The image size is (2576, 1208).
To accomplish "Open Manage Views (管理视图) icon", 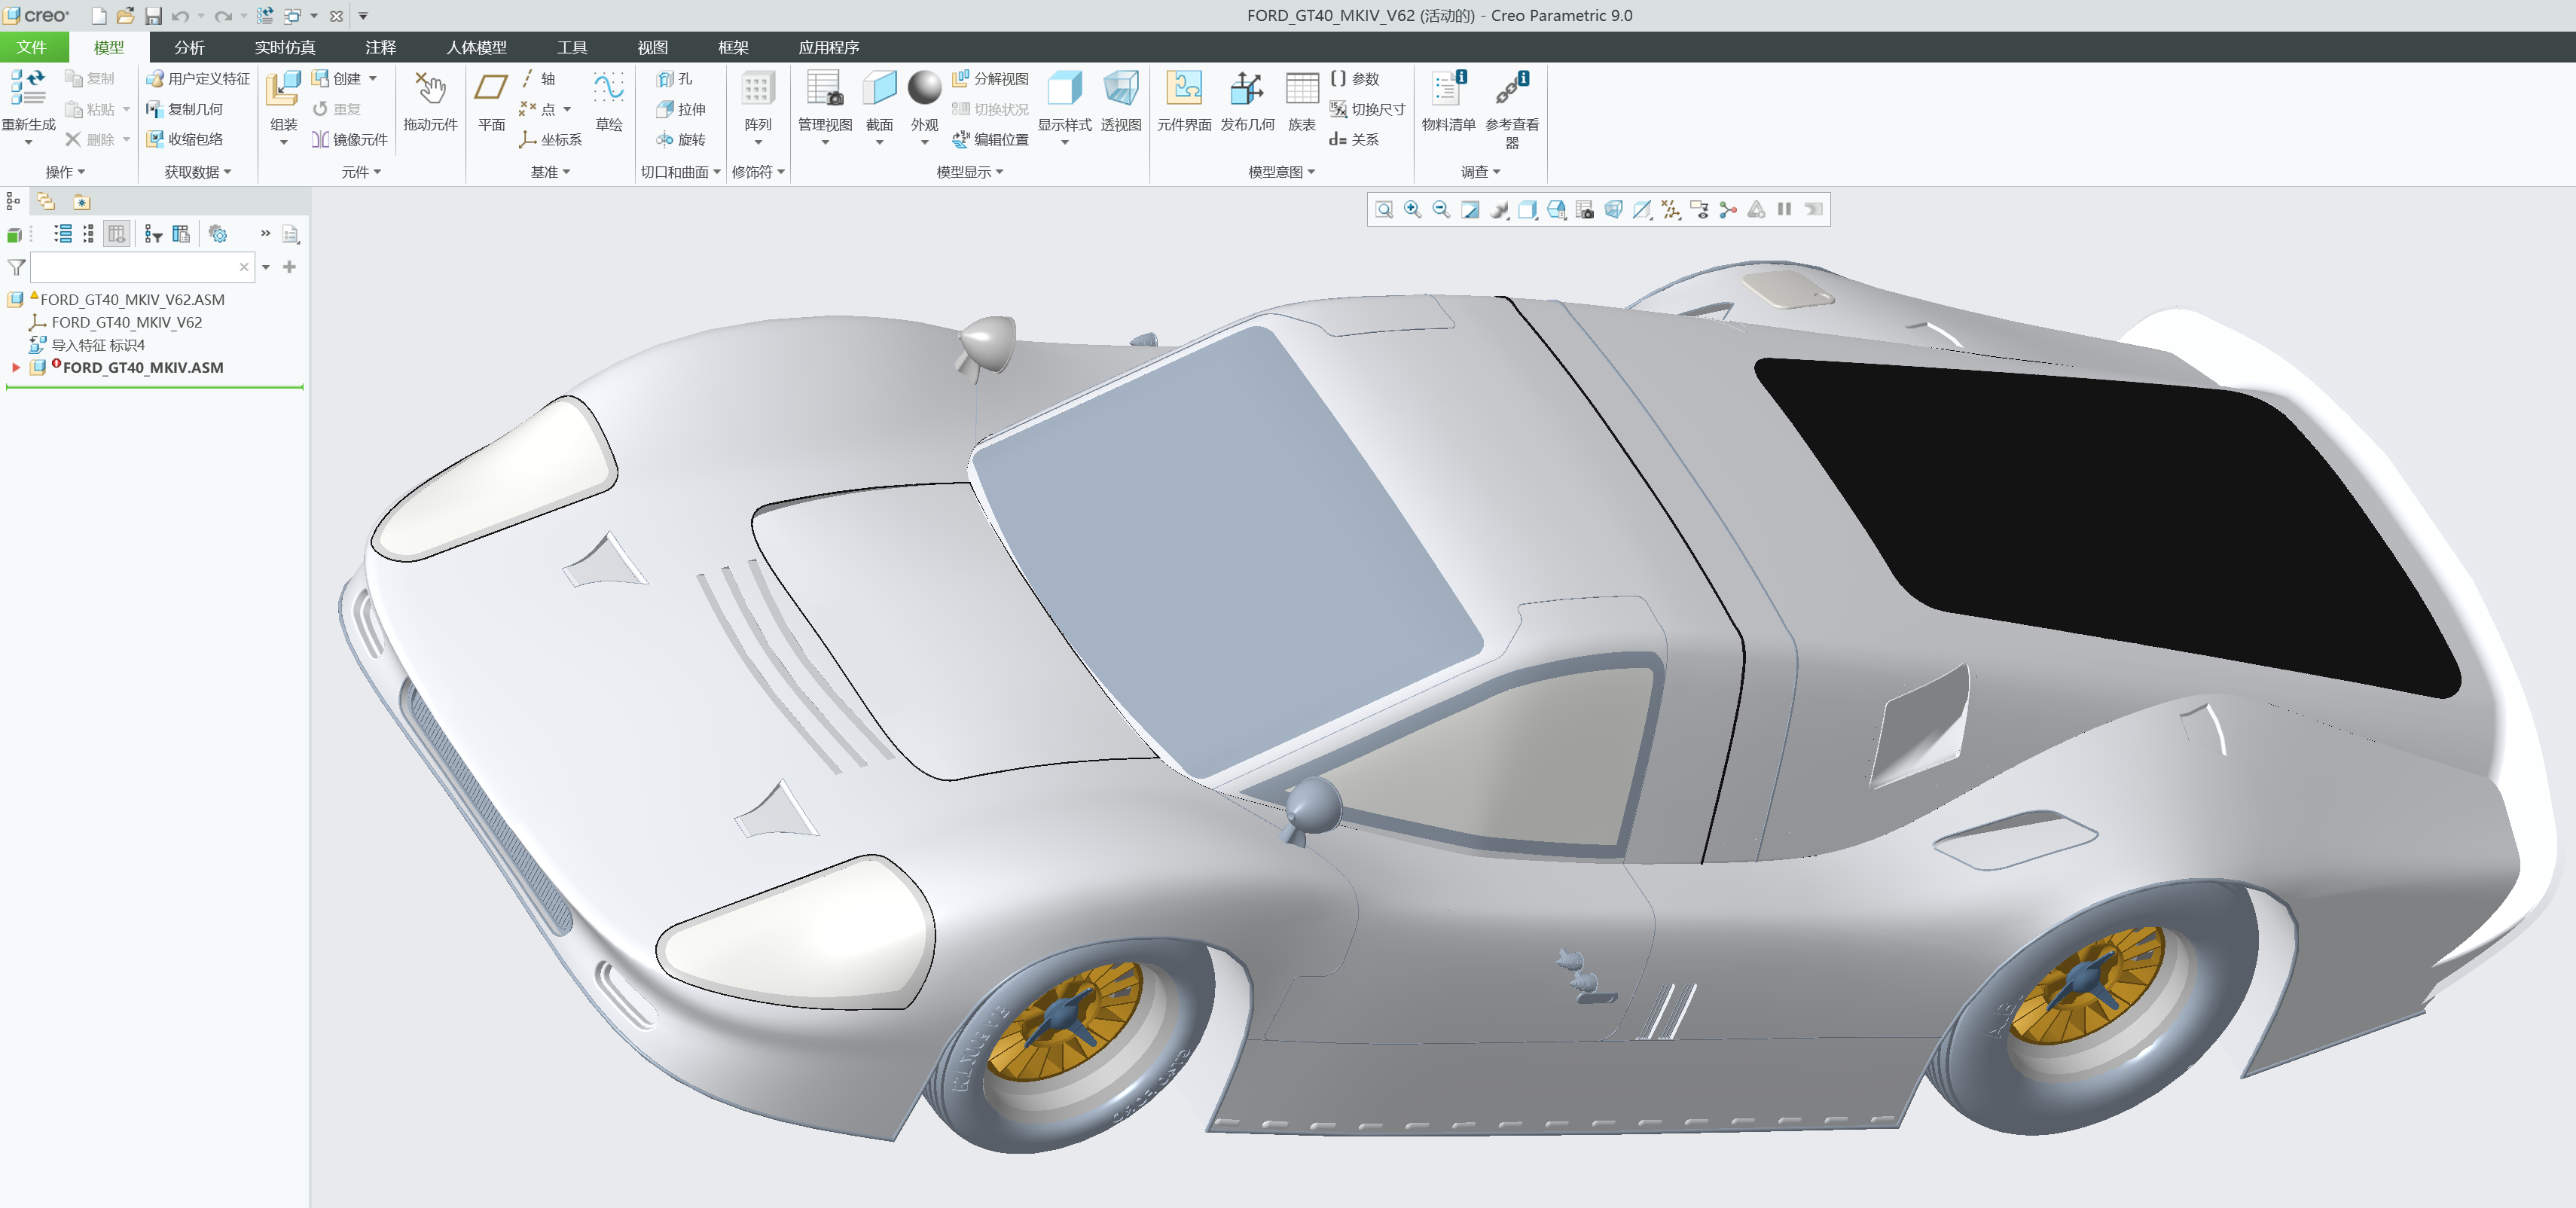I will pyautogui.click(x=825, y=88).
